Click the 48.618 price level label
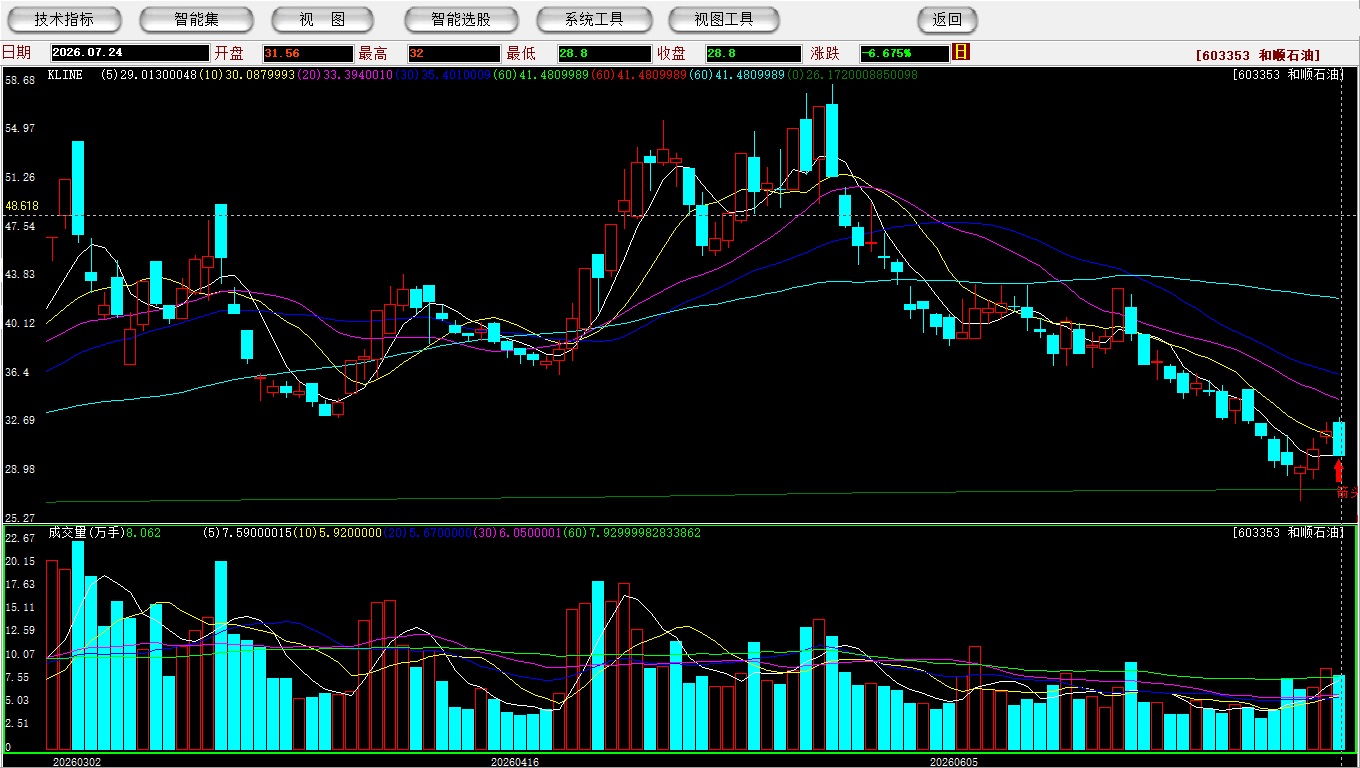 pos(22,206)
